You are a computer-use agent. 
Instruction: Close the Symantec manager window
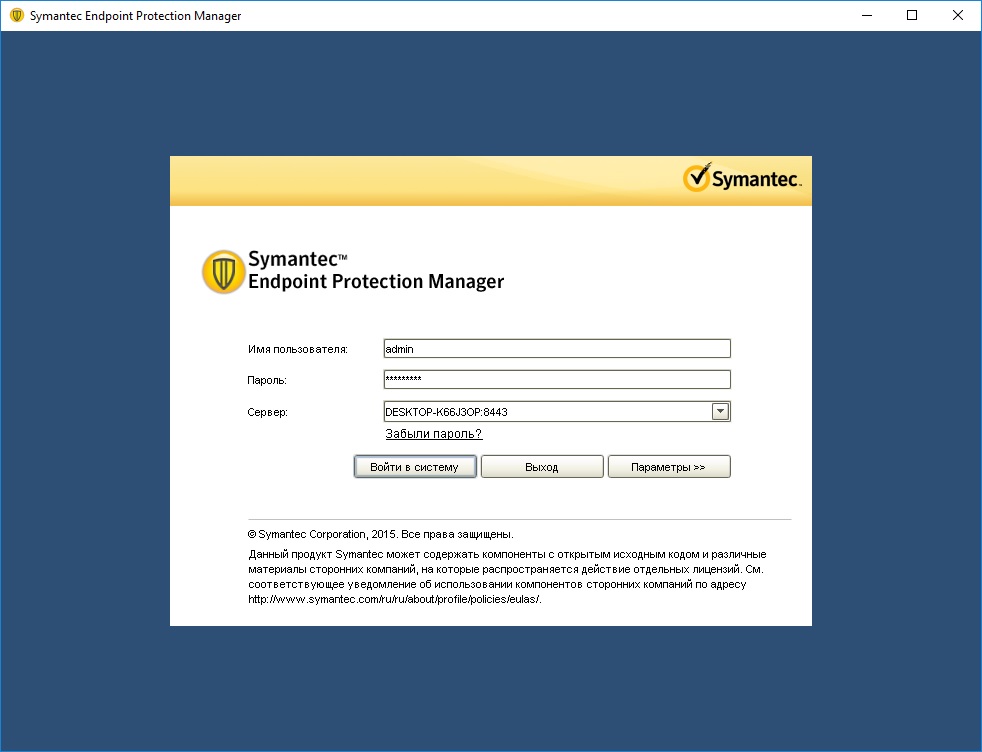958,16
